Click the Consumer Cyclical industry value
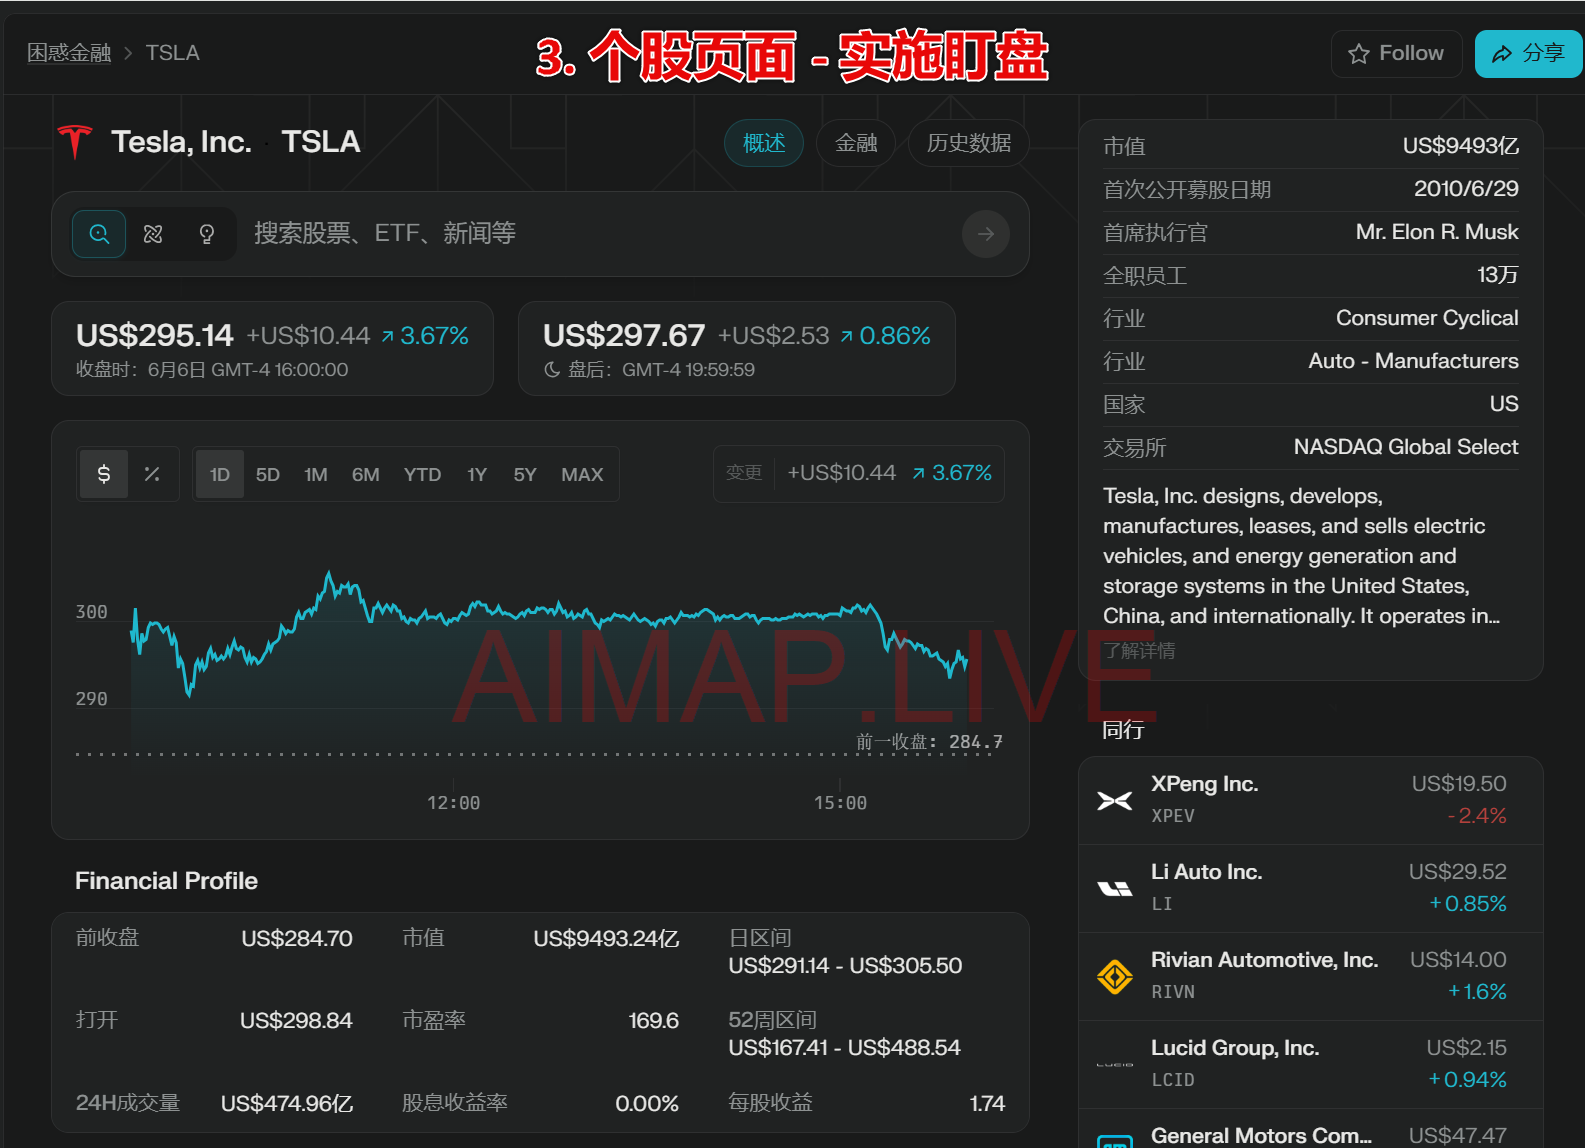 click(x=1427, y=318)
